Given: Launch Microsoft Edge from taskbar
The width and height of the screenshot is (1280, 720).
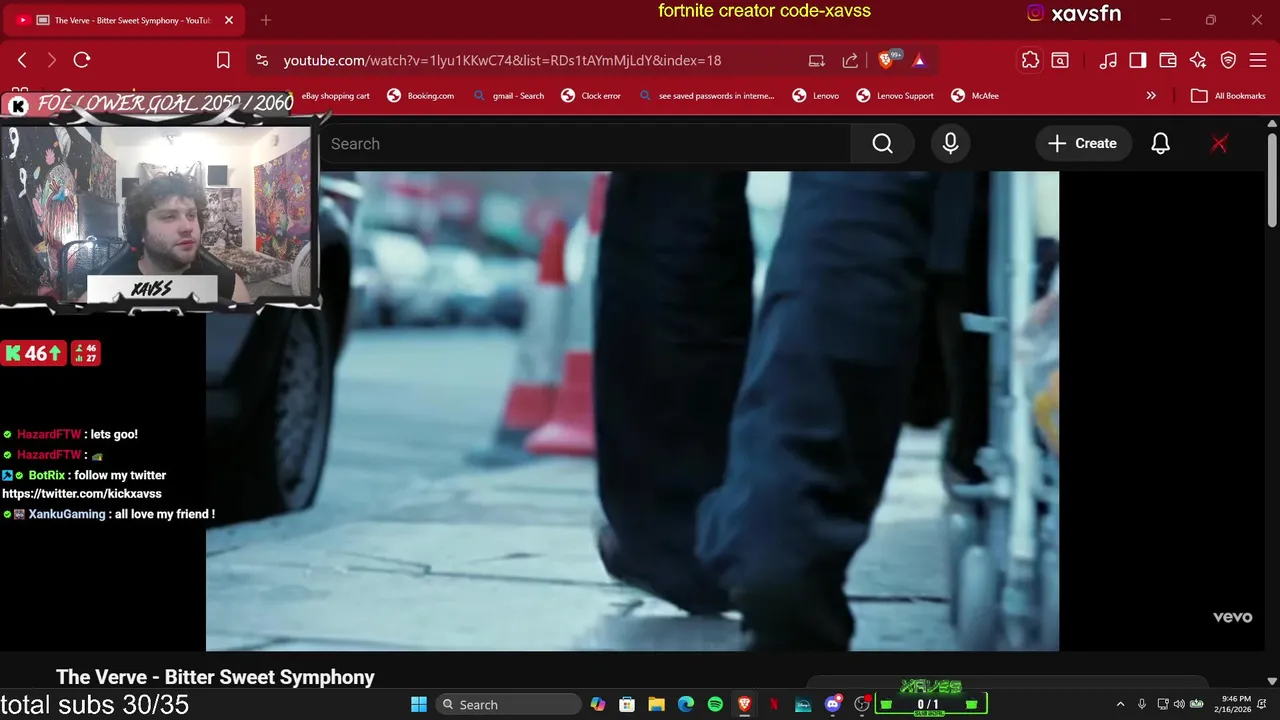Looking at the screenshot, I should 686,704.
